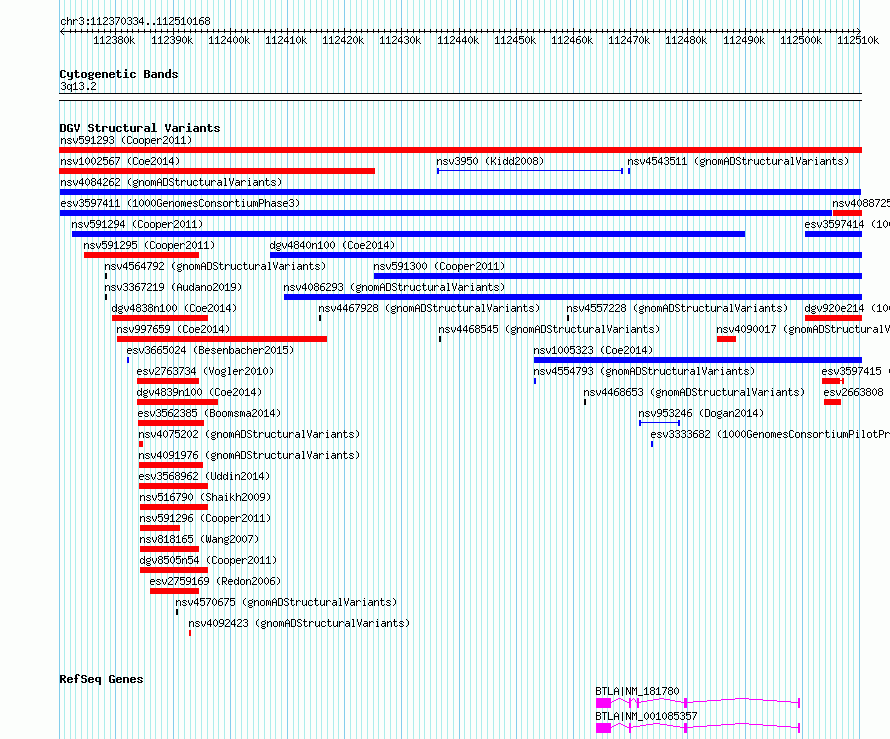Click the nsv591296 (Cooper2011) label
Image resolution: width=890 pixels, height=739 pixels.
coord(205,518)
